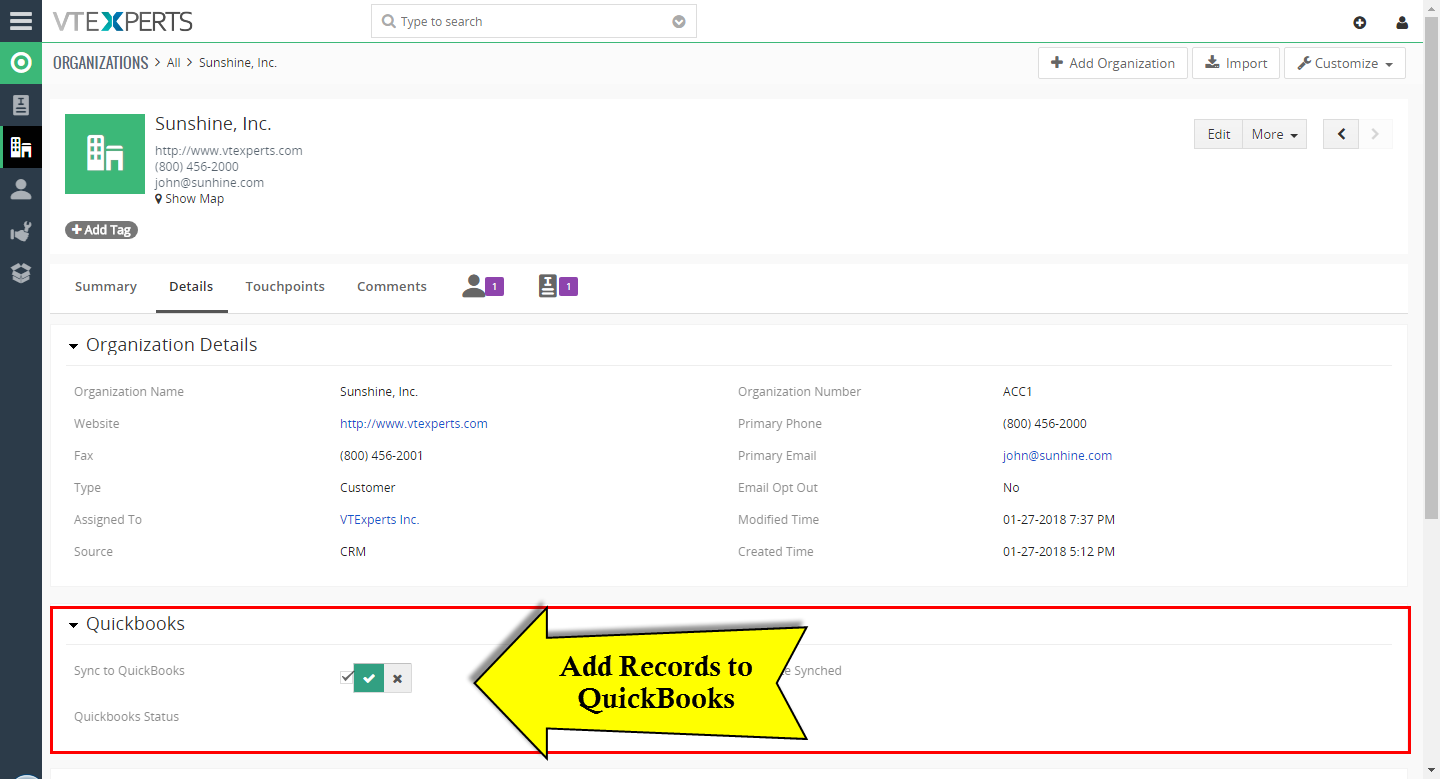
Task: Open the More dropdown button
Action: click(1274, 134)
